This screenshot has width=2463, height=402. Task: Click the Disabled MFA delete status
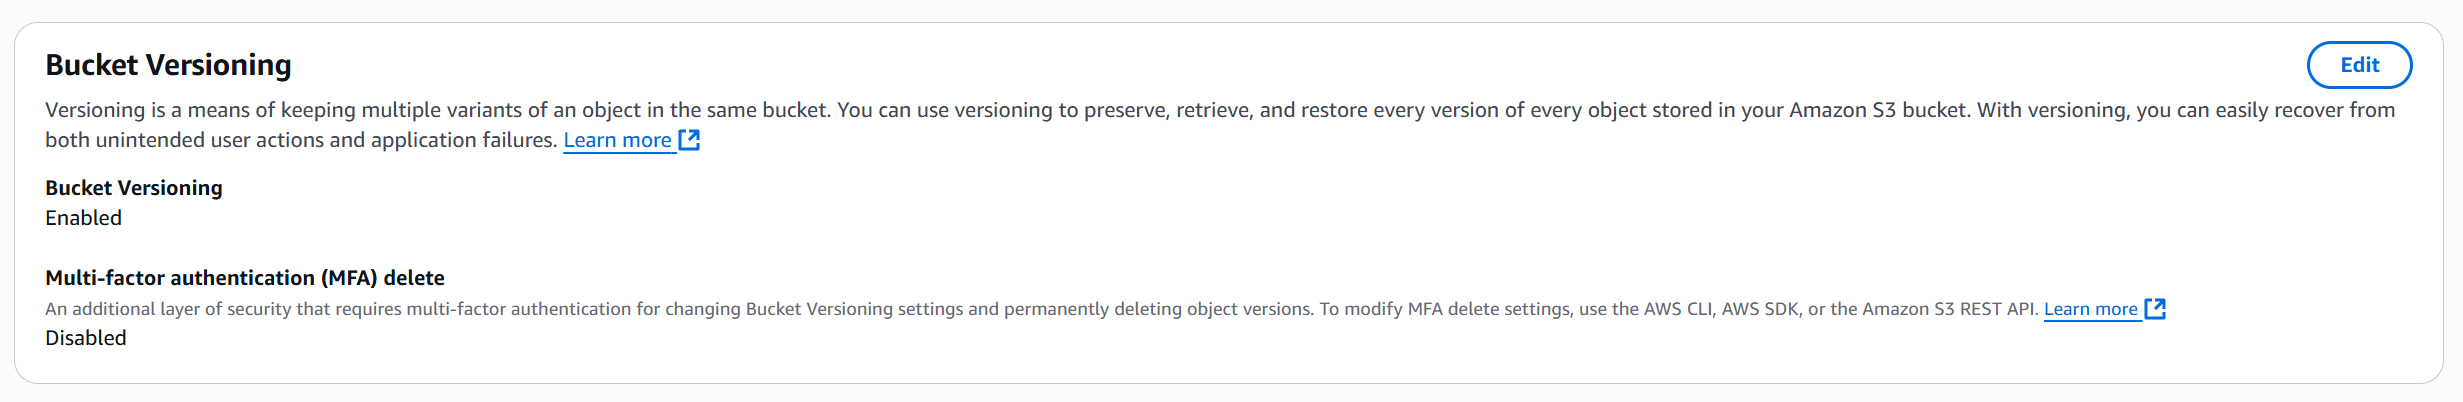pyautogui.click(x=86, y=338)
